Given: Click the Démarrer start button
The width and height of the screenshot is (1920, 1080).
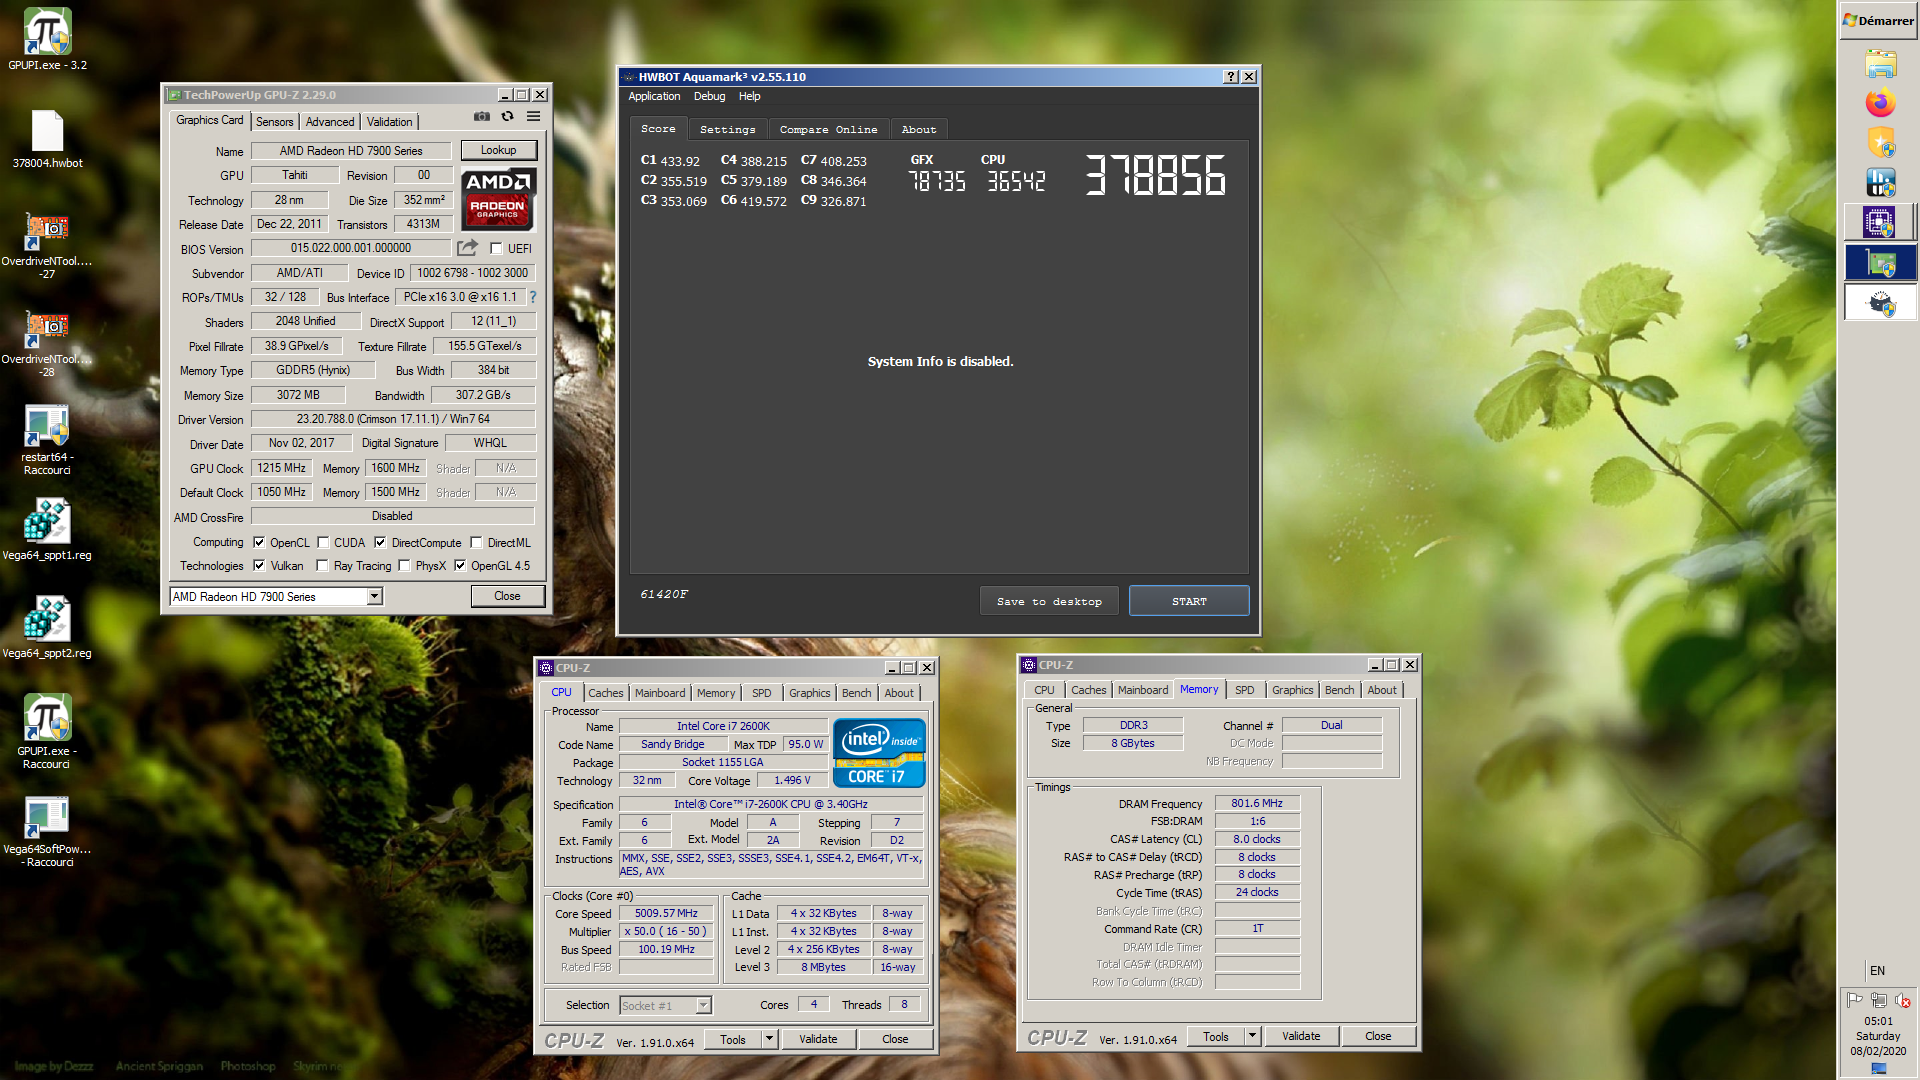Looking at the screenshot, I should coord(1879,21).
